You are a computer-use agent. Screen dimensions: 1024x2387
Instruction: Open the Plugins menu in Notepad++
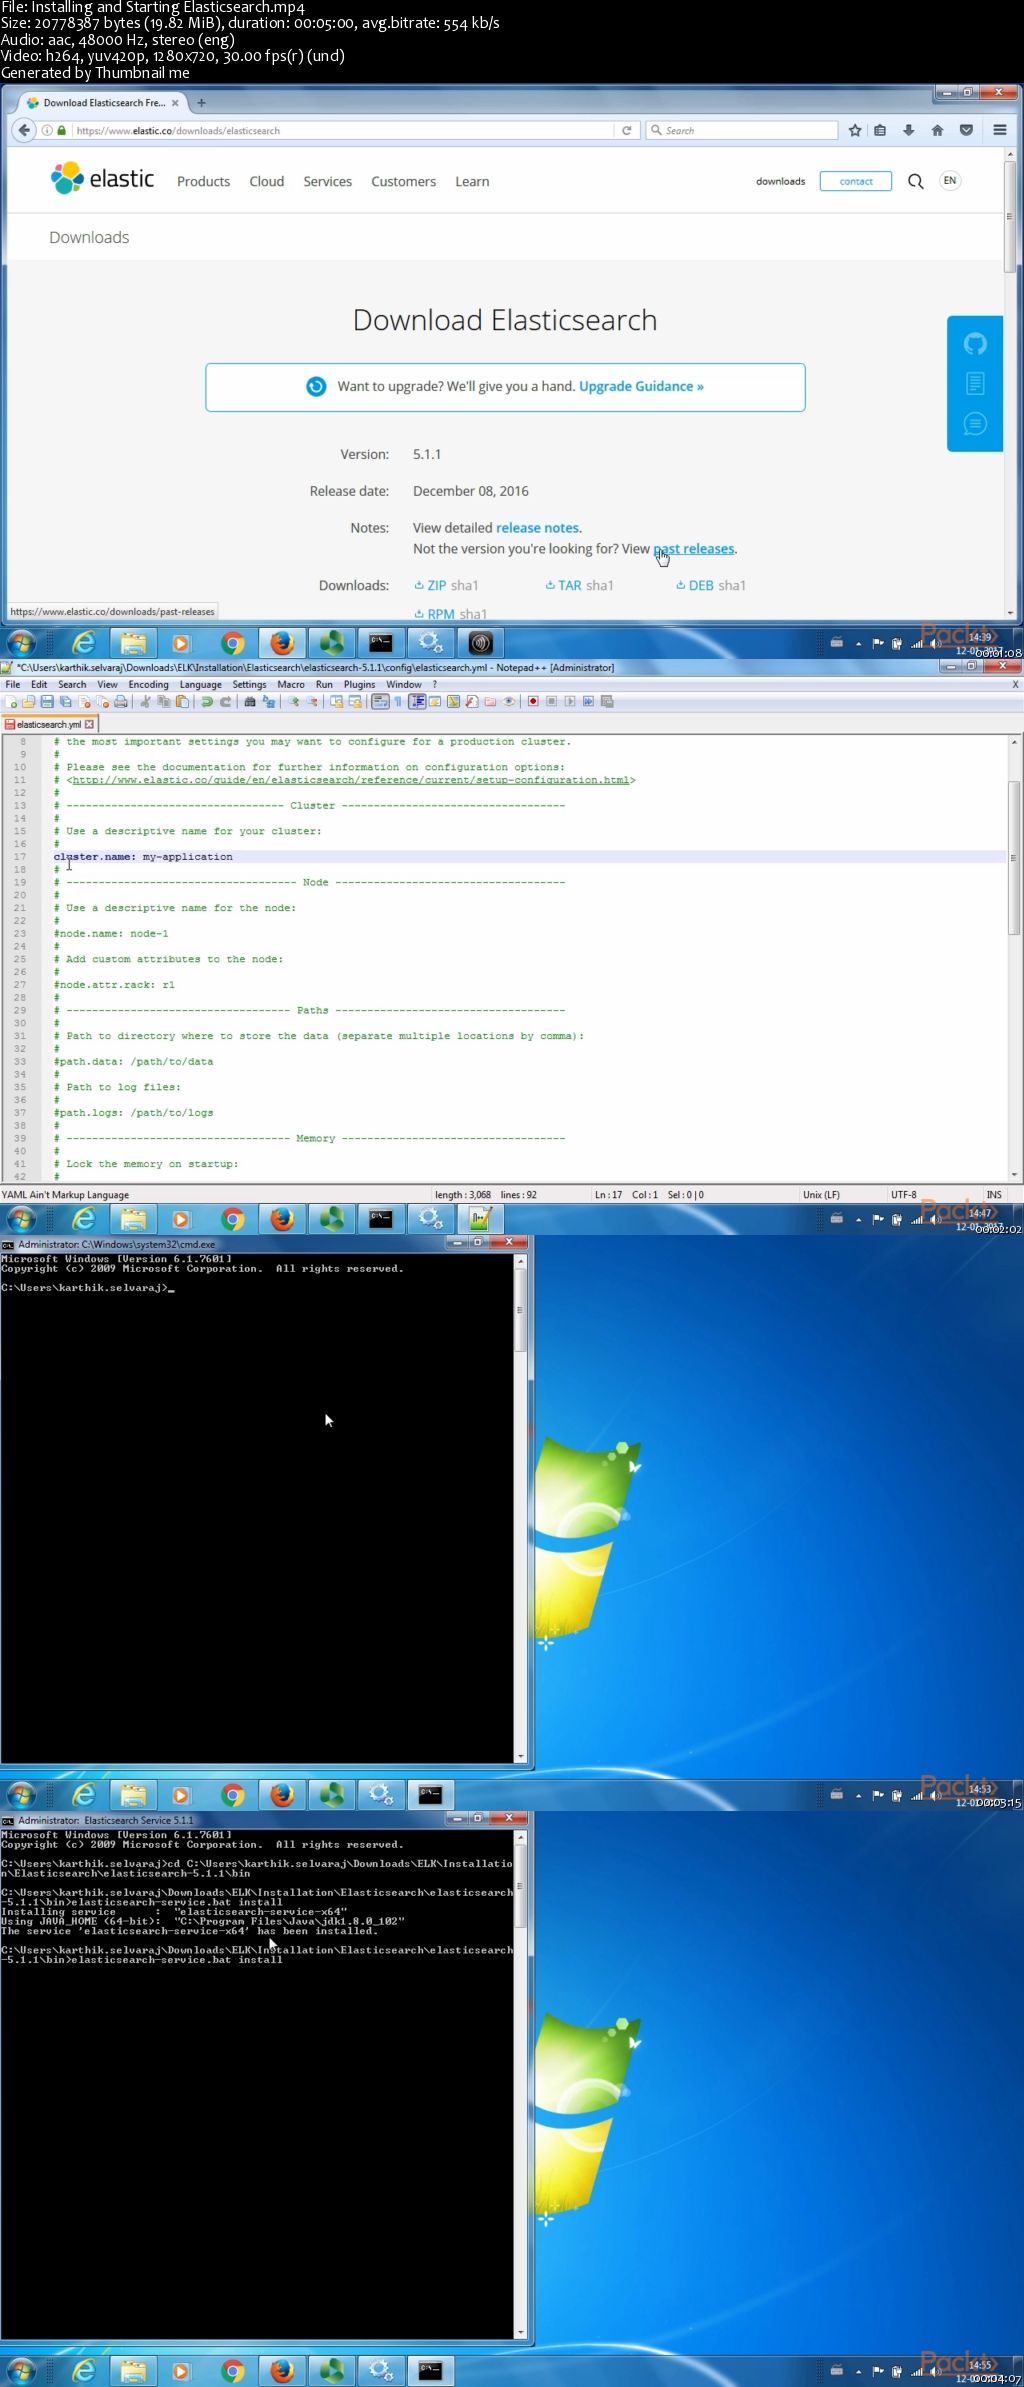click(359, 685)
